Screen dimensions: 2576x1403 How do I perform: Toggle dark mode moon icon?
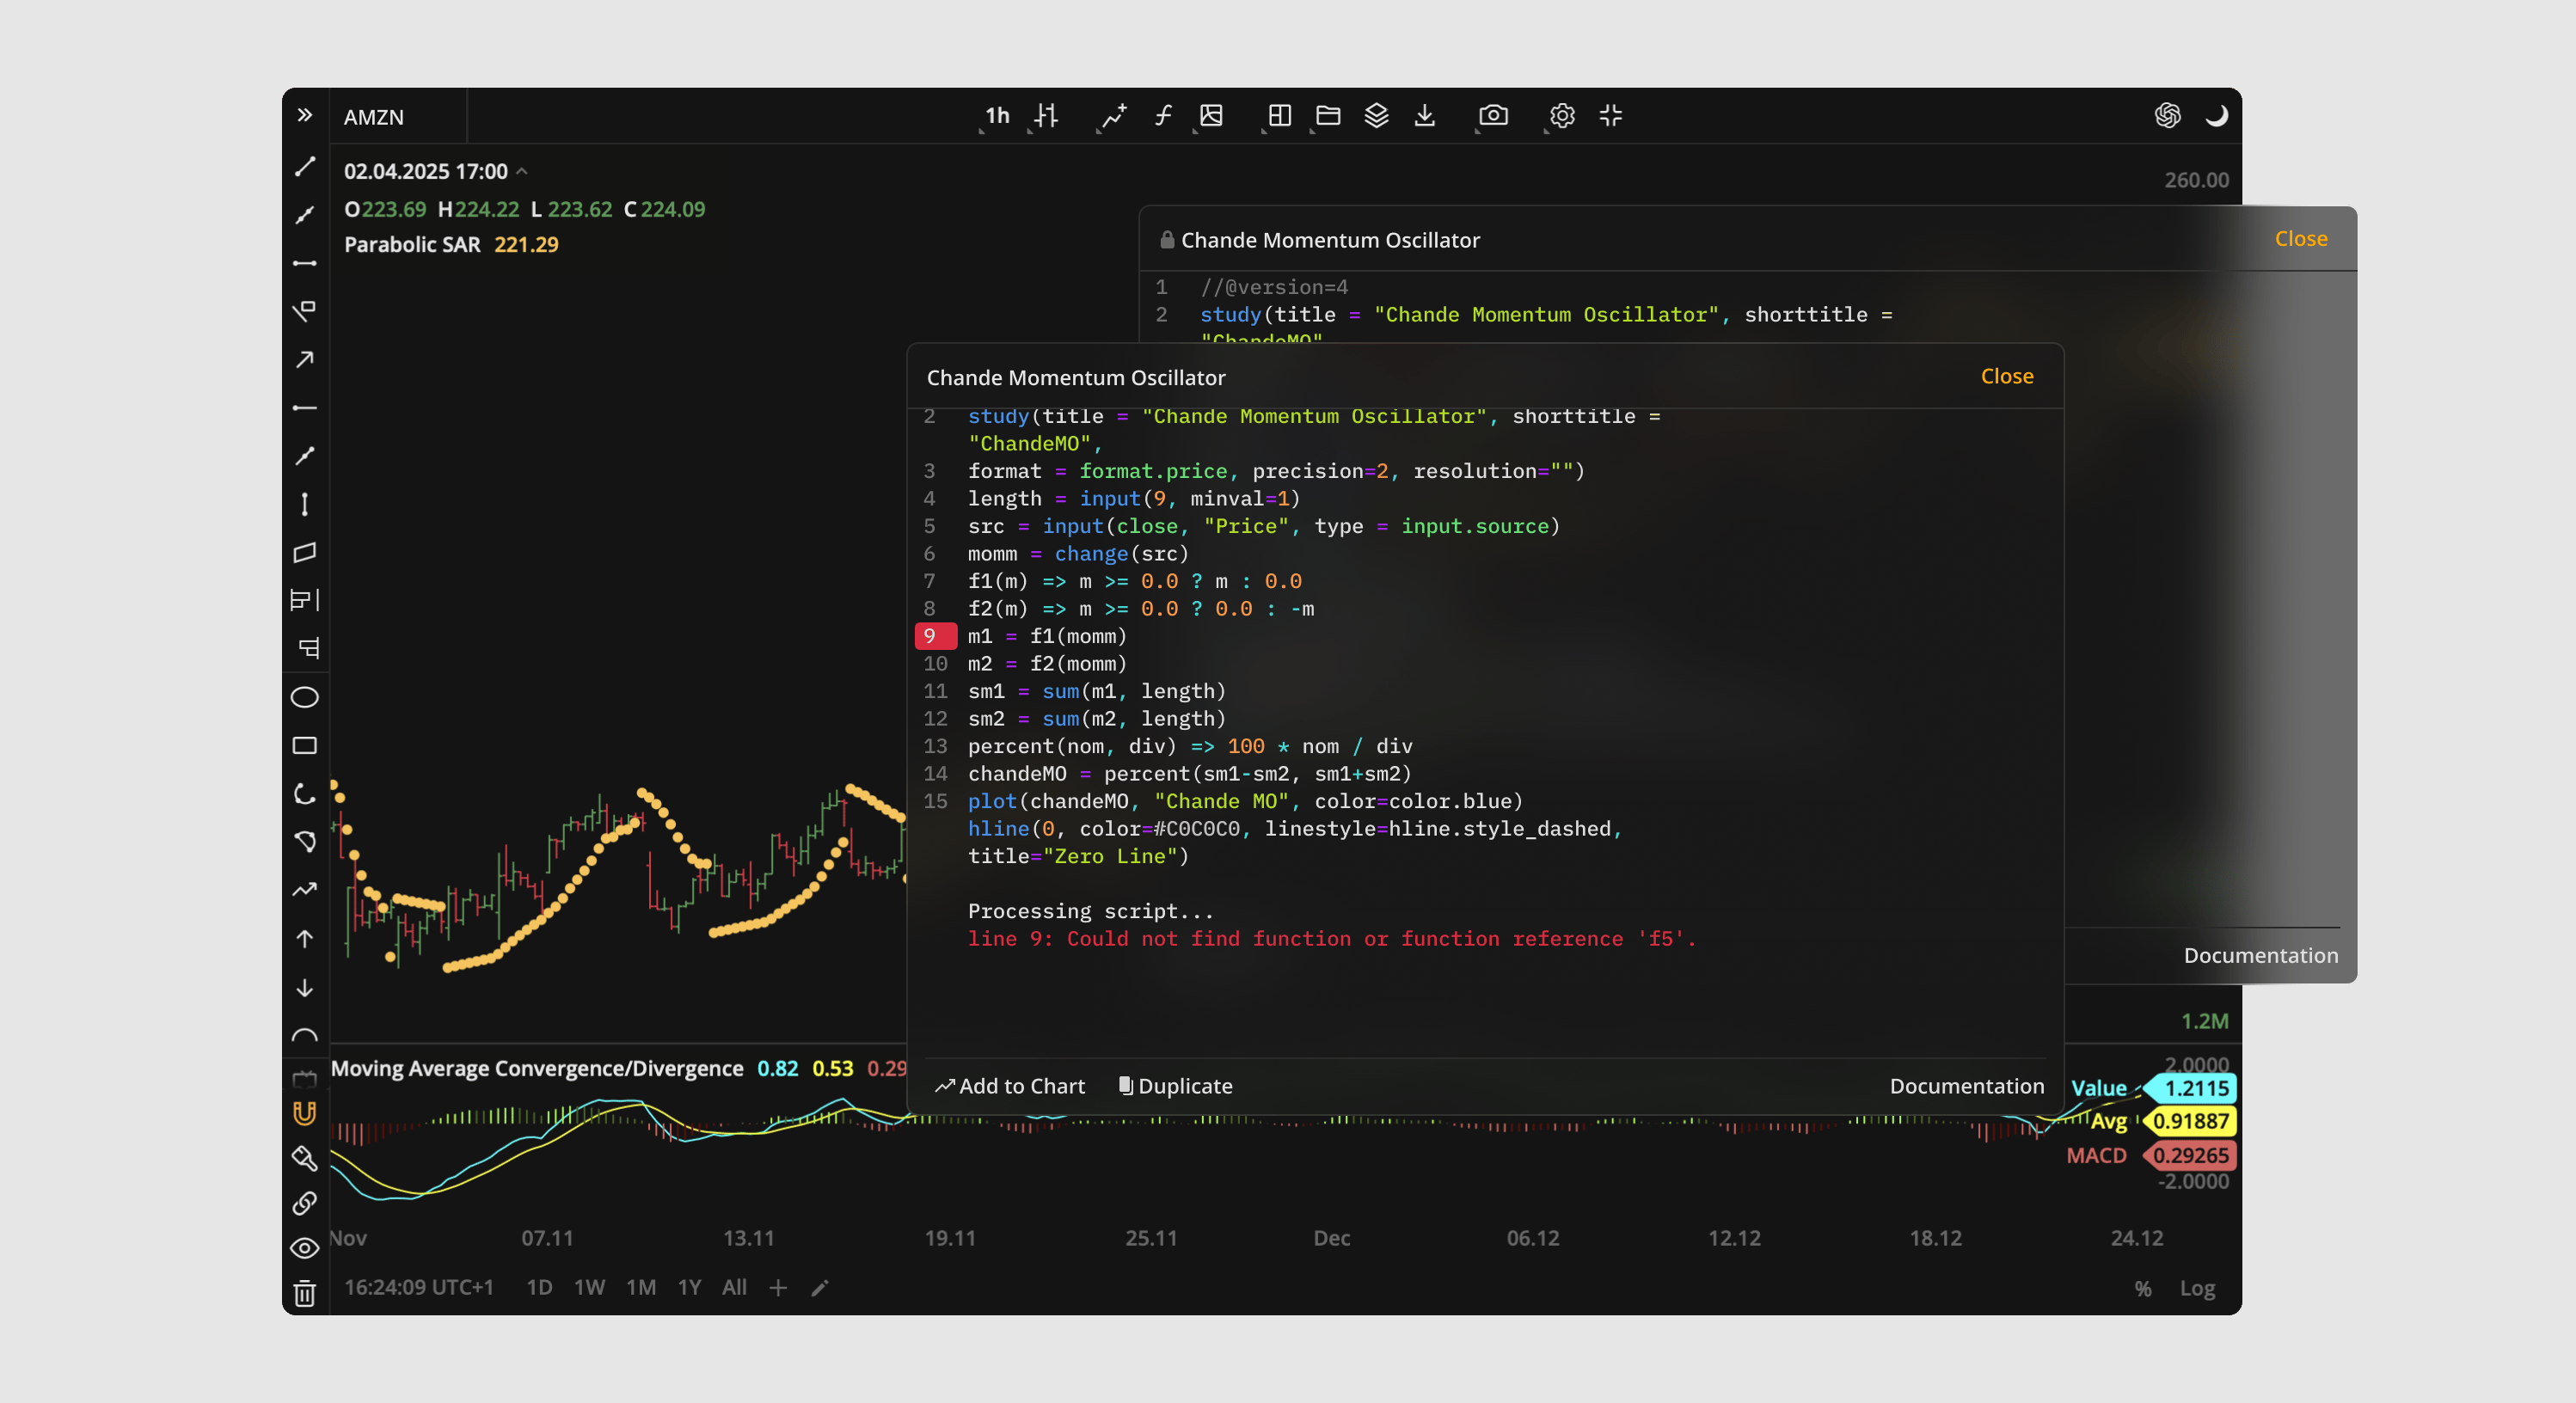pyautogui.click(x=2217, y=116)
